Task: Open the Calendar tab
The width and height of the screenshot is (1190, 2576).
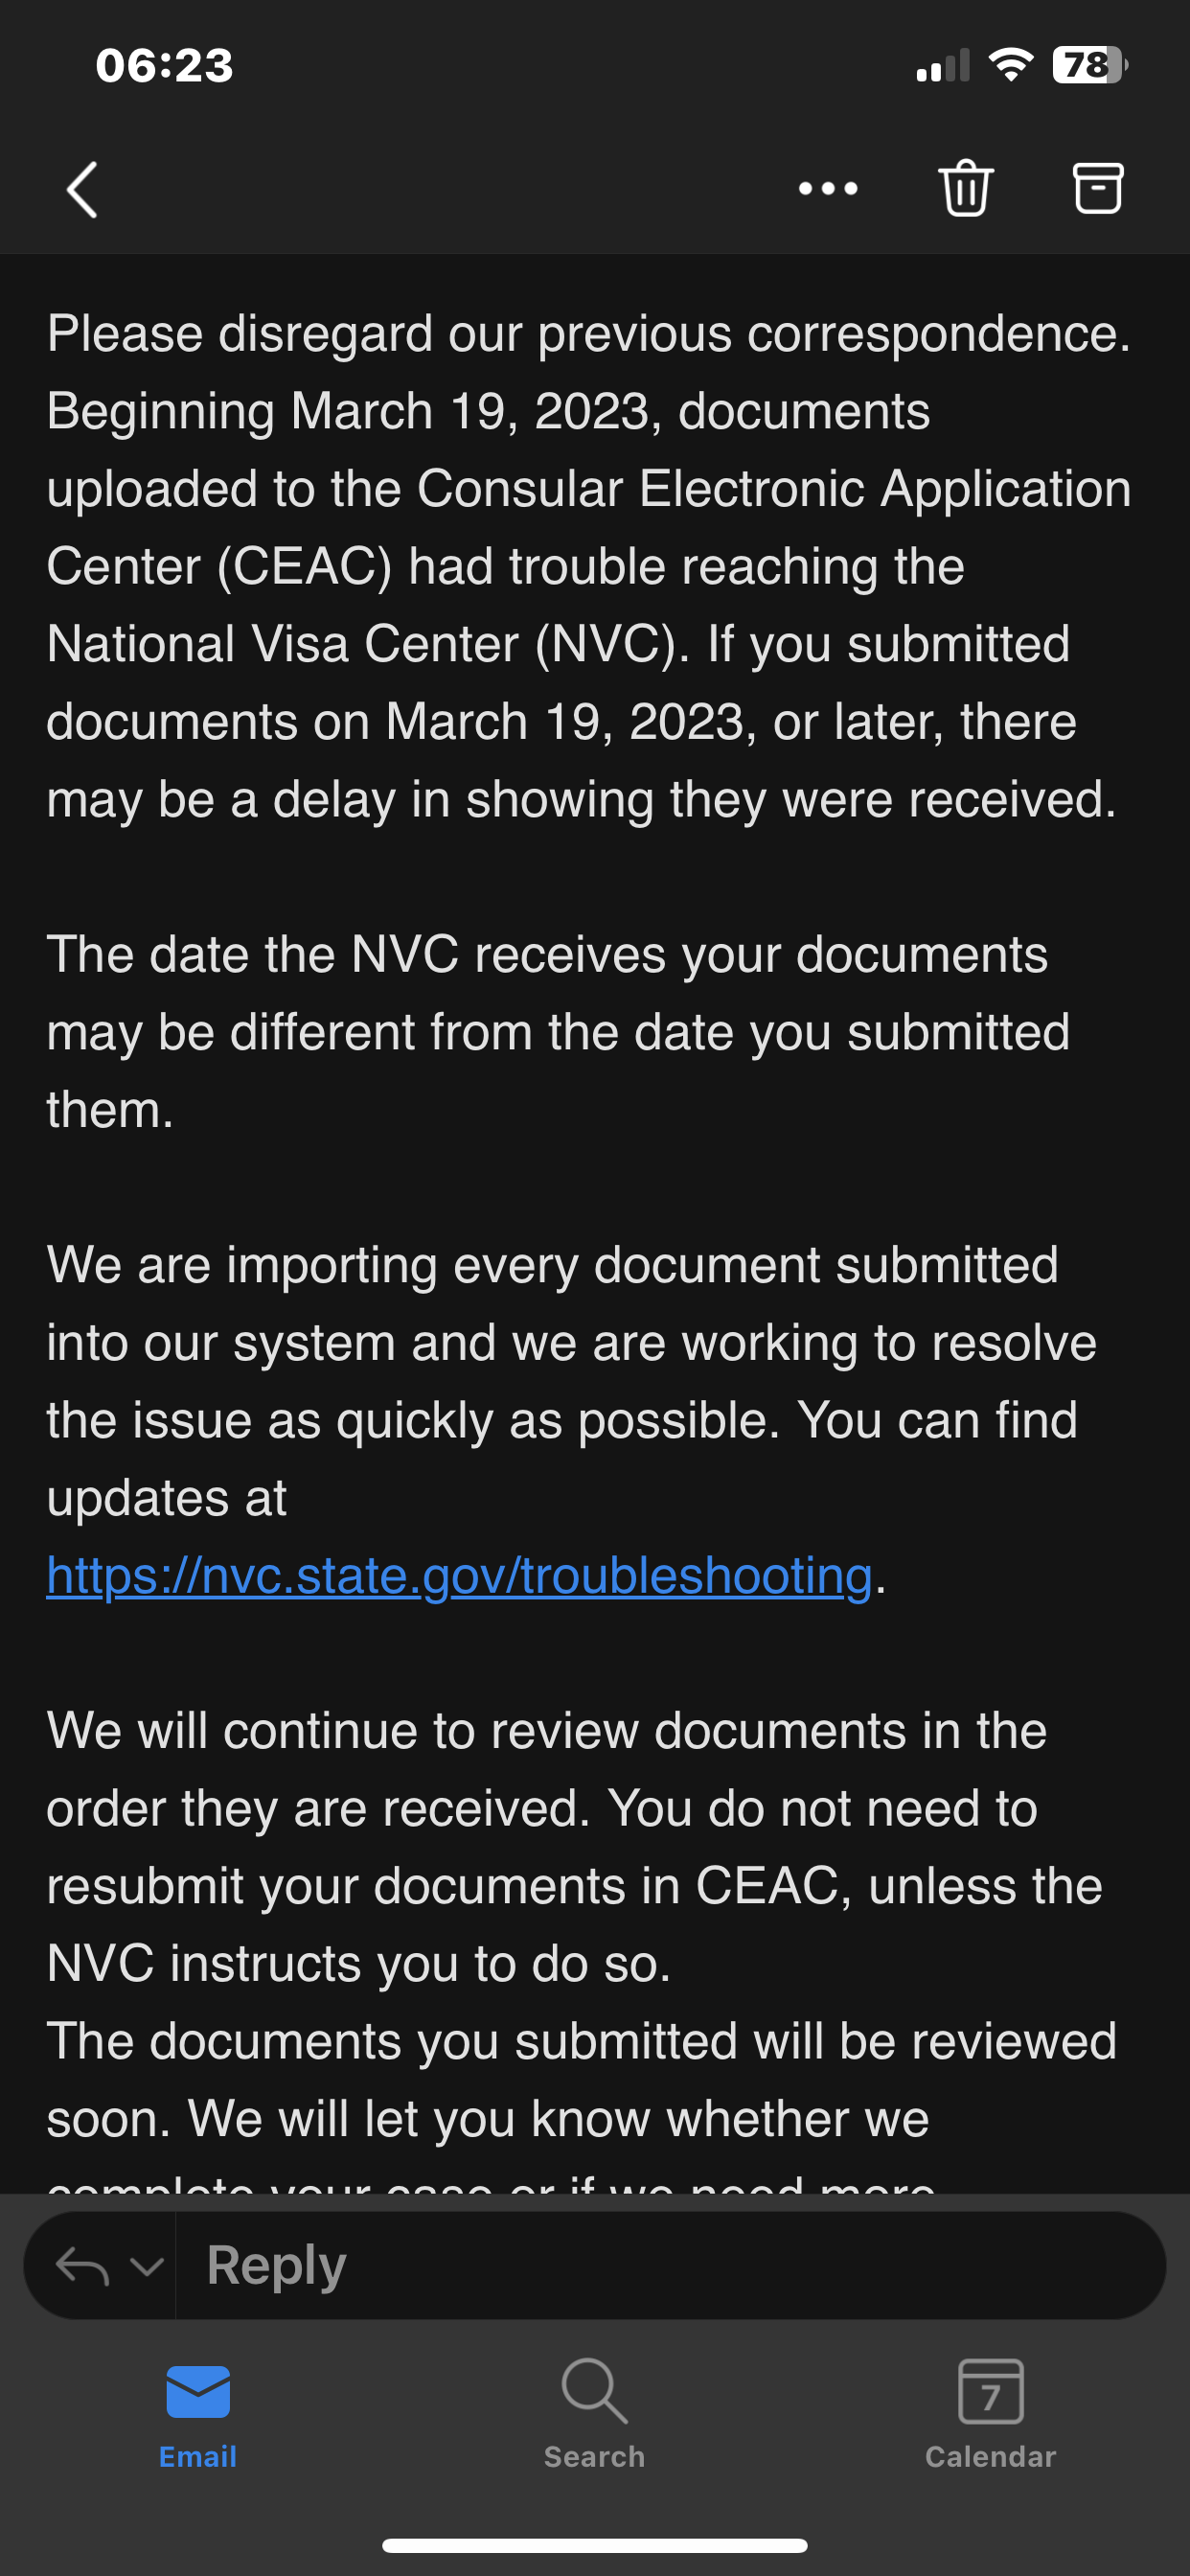Action: point(990,2415)
